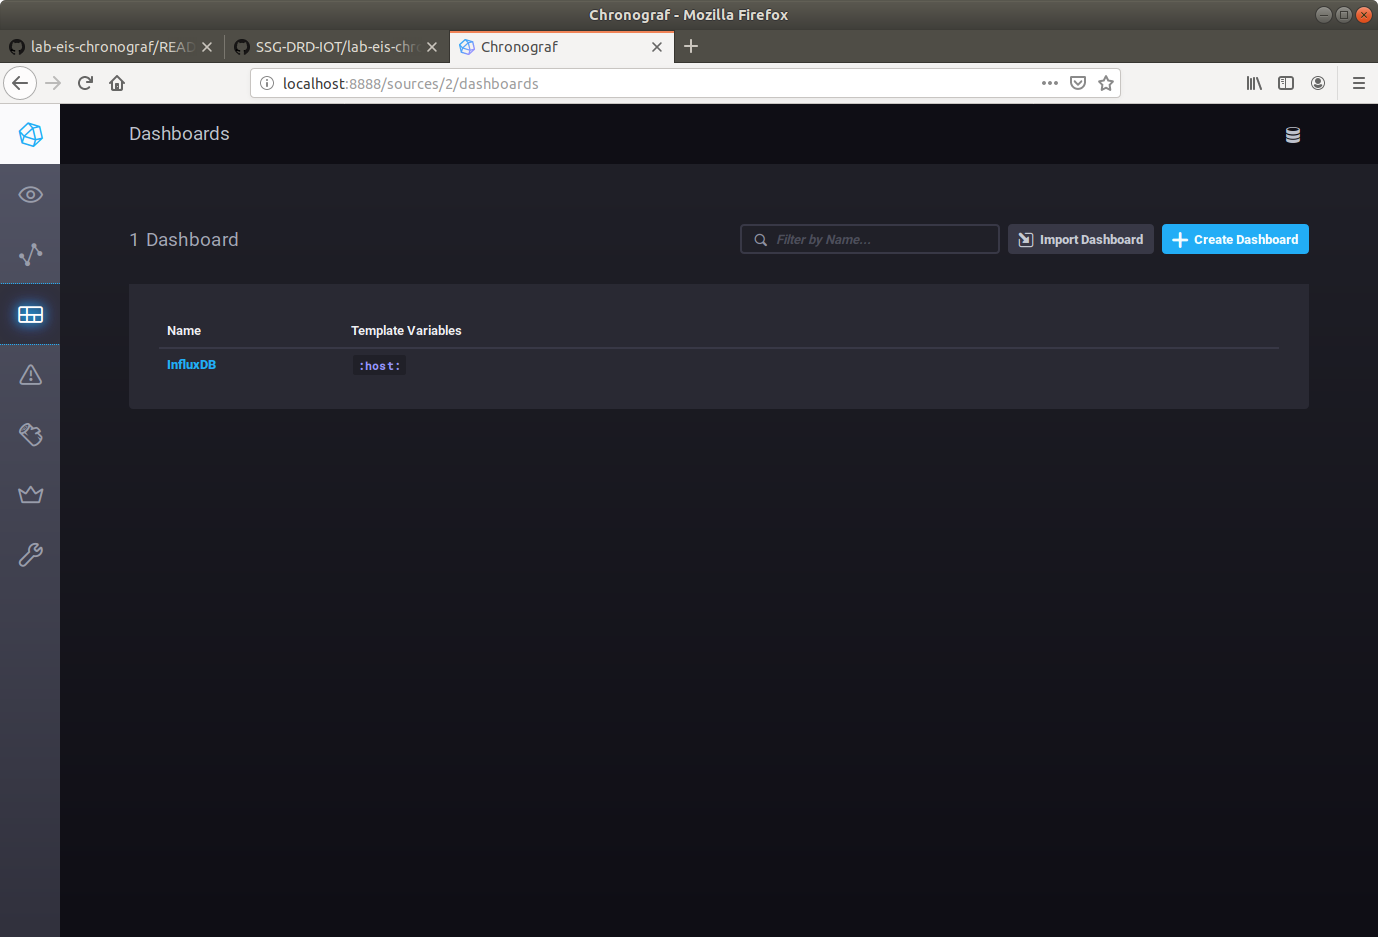Click the 1 Dashboard count heading
The image size is (1378, 937).
click(x=184, y=240)
